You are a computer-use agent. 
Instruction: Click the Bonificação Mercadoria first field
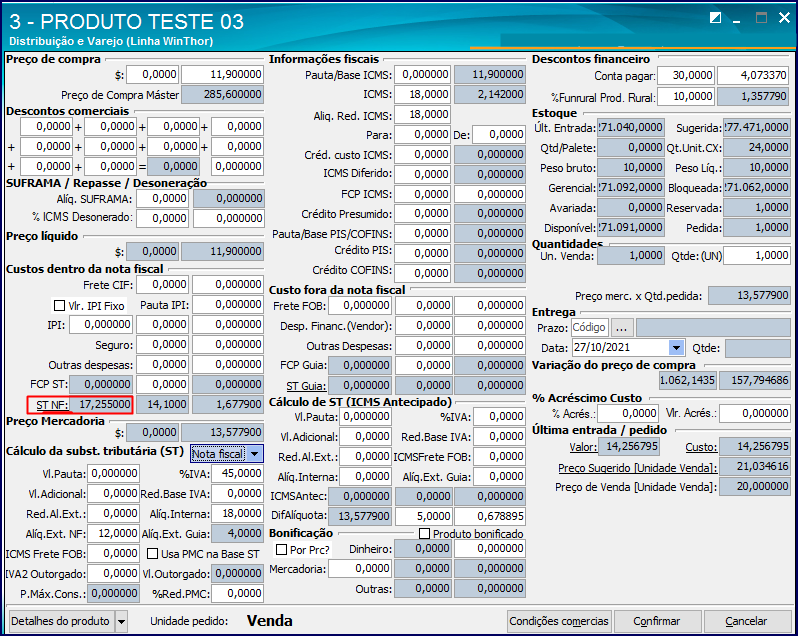(x=360, y=568)
